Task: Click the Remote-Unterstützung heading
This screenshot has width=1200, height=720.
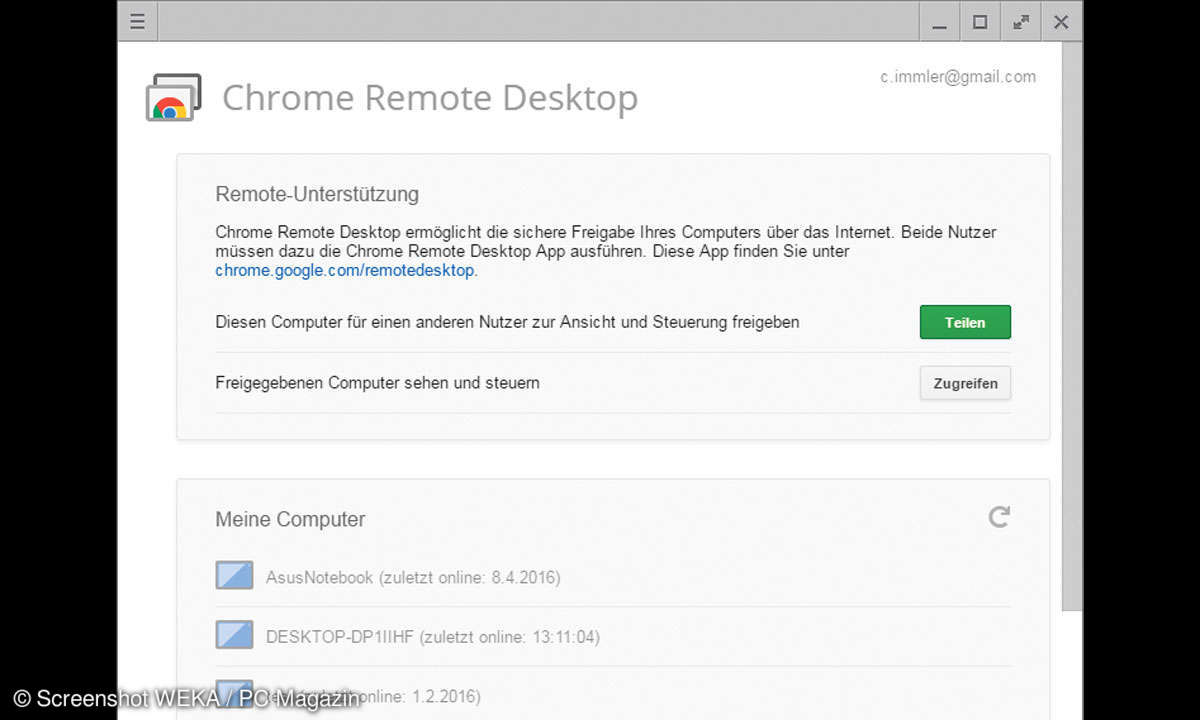Action: pos(317,194)
